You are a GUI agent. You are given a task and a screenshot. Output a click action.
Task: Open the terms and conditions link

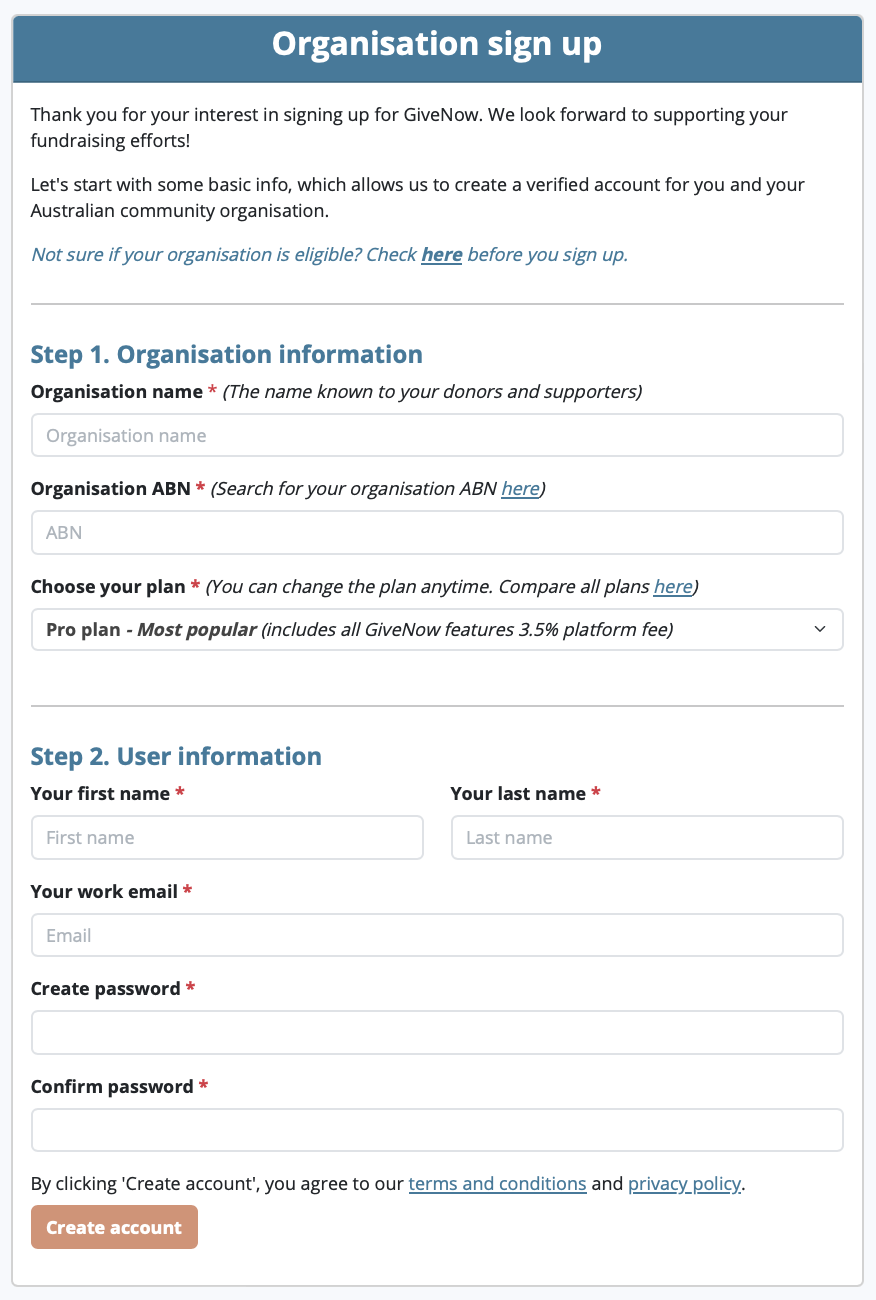coord(497,1183)
